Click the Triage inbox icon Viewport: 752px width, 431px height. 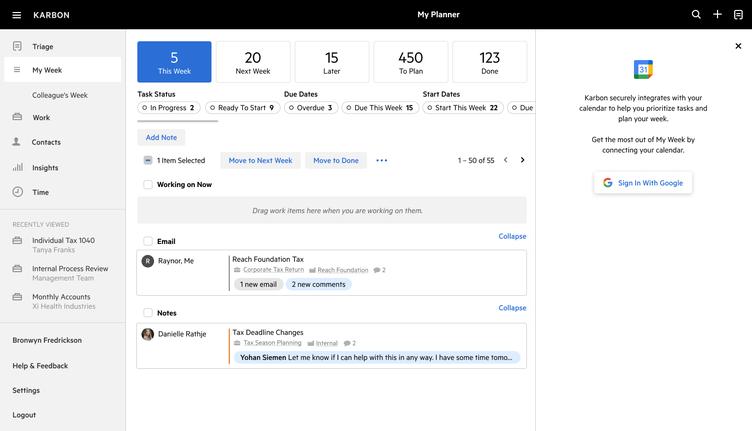pyautogui.click(x=17, y=46)
